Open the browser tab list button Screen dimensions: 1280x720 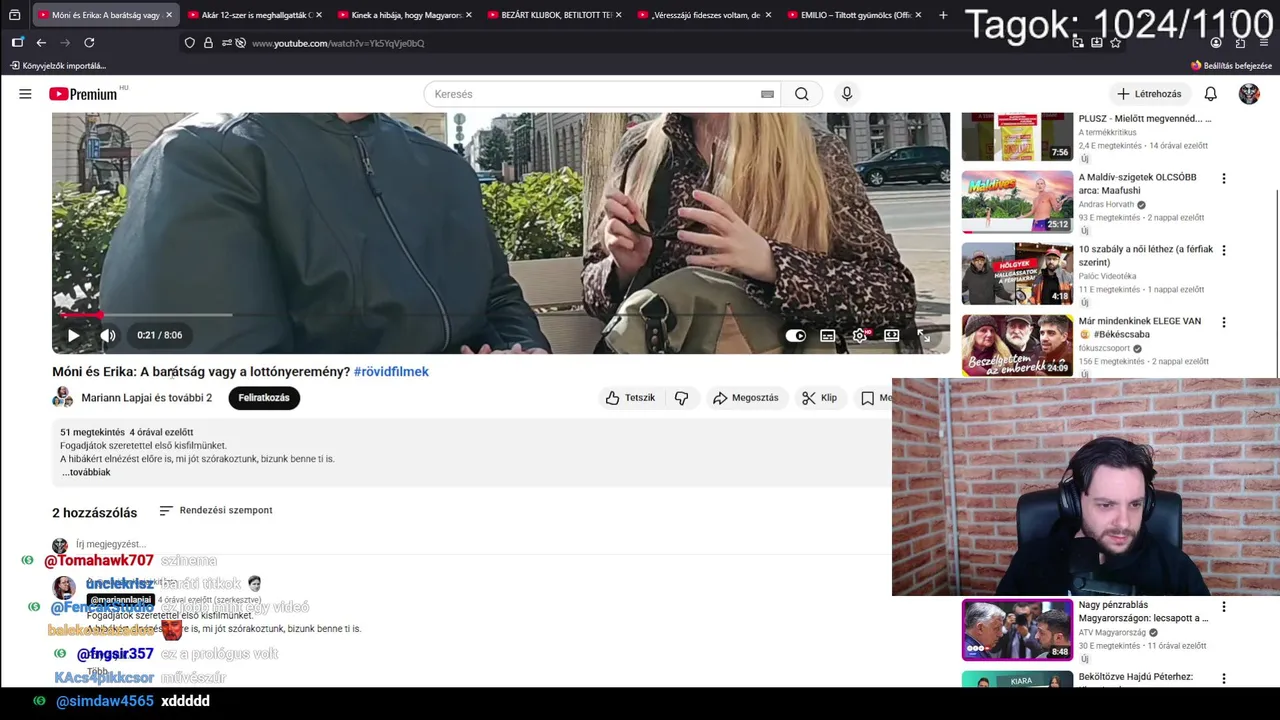[14, 15]
